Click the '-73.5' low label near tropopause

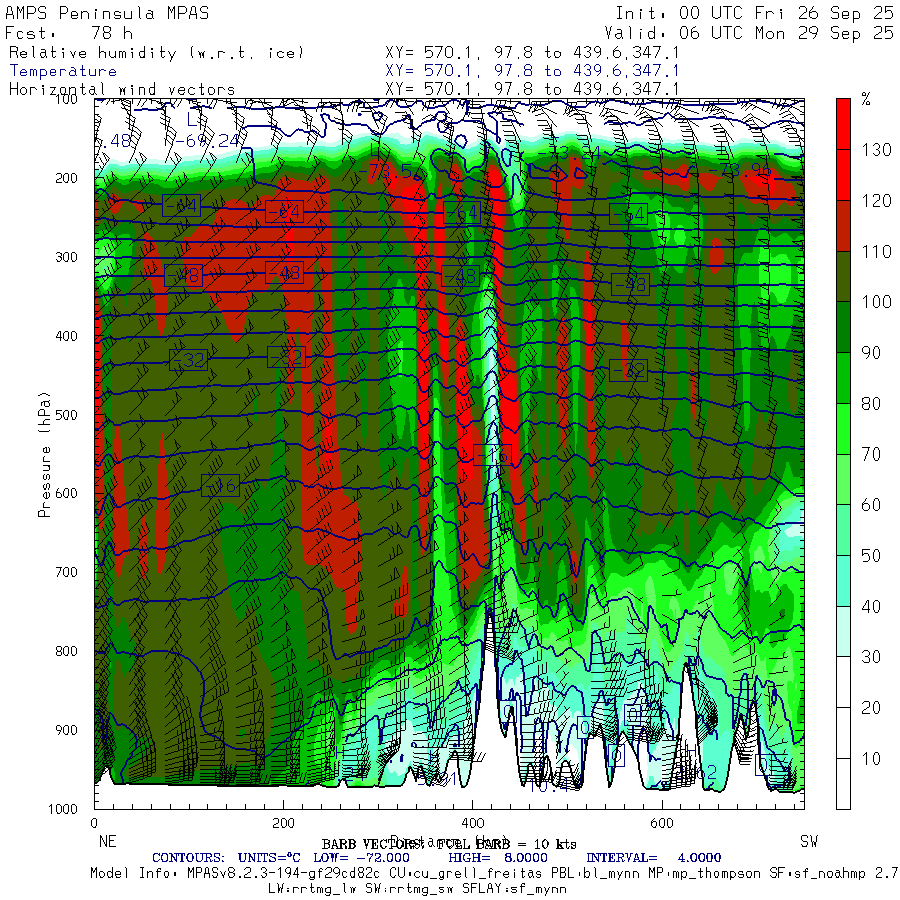(x=383, y=171)
